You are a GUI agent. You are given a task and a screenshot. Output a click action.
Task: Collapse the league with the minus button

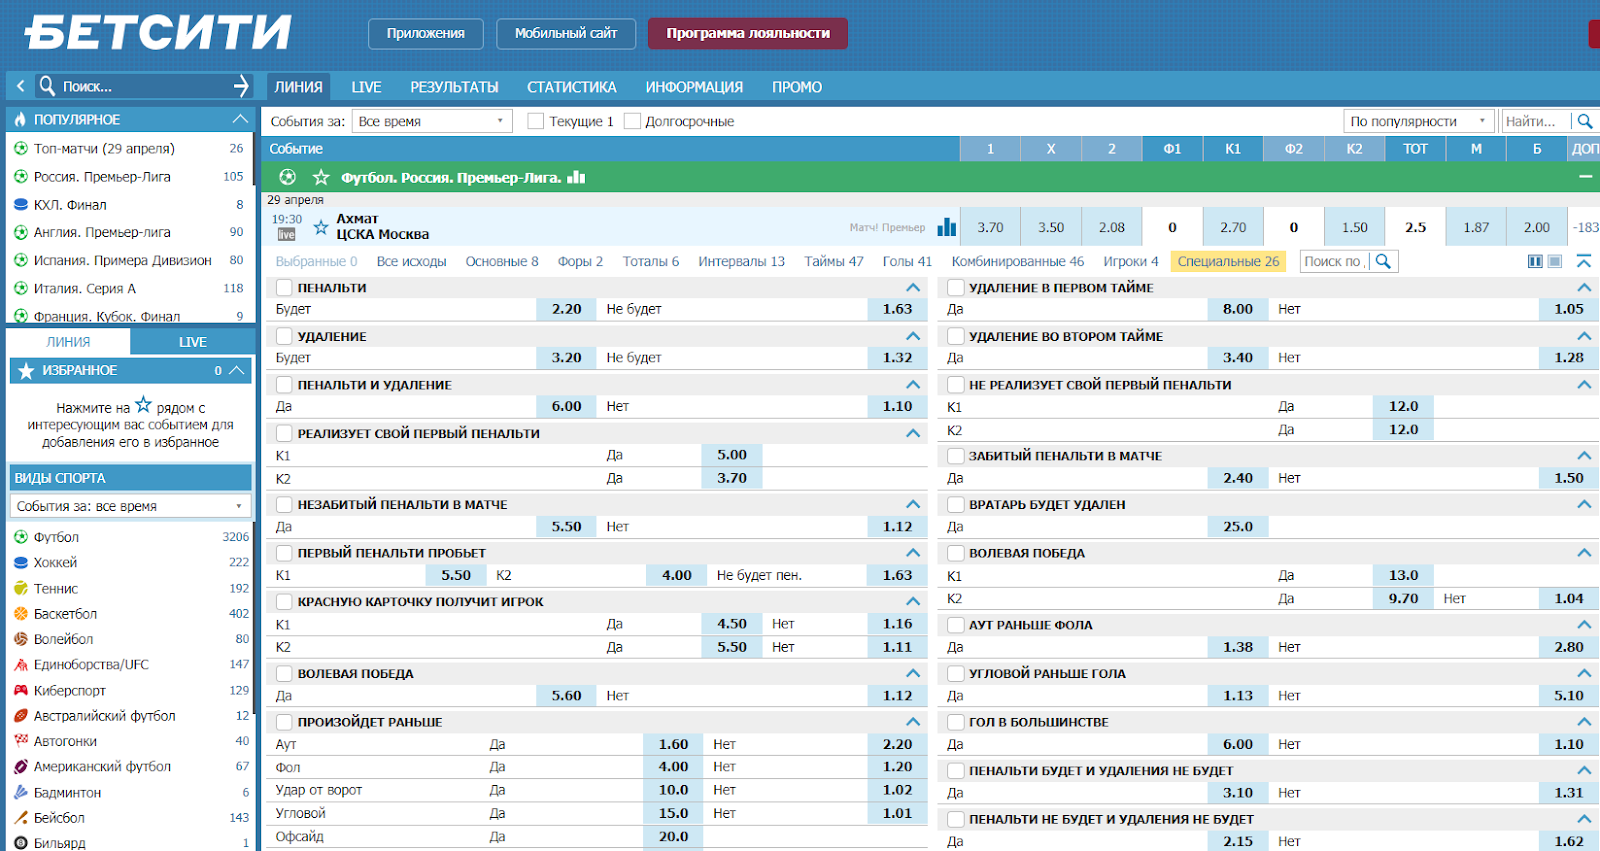point(1585,177)
